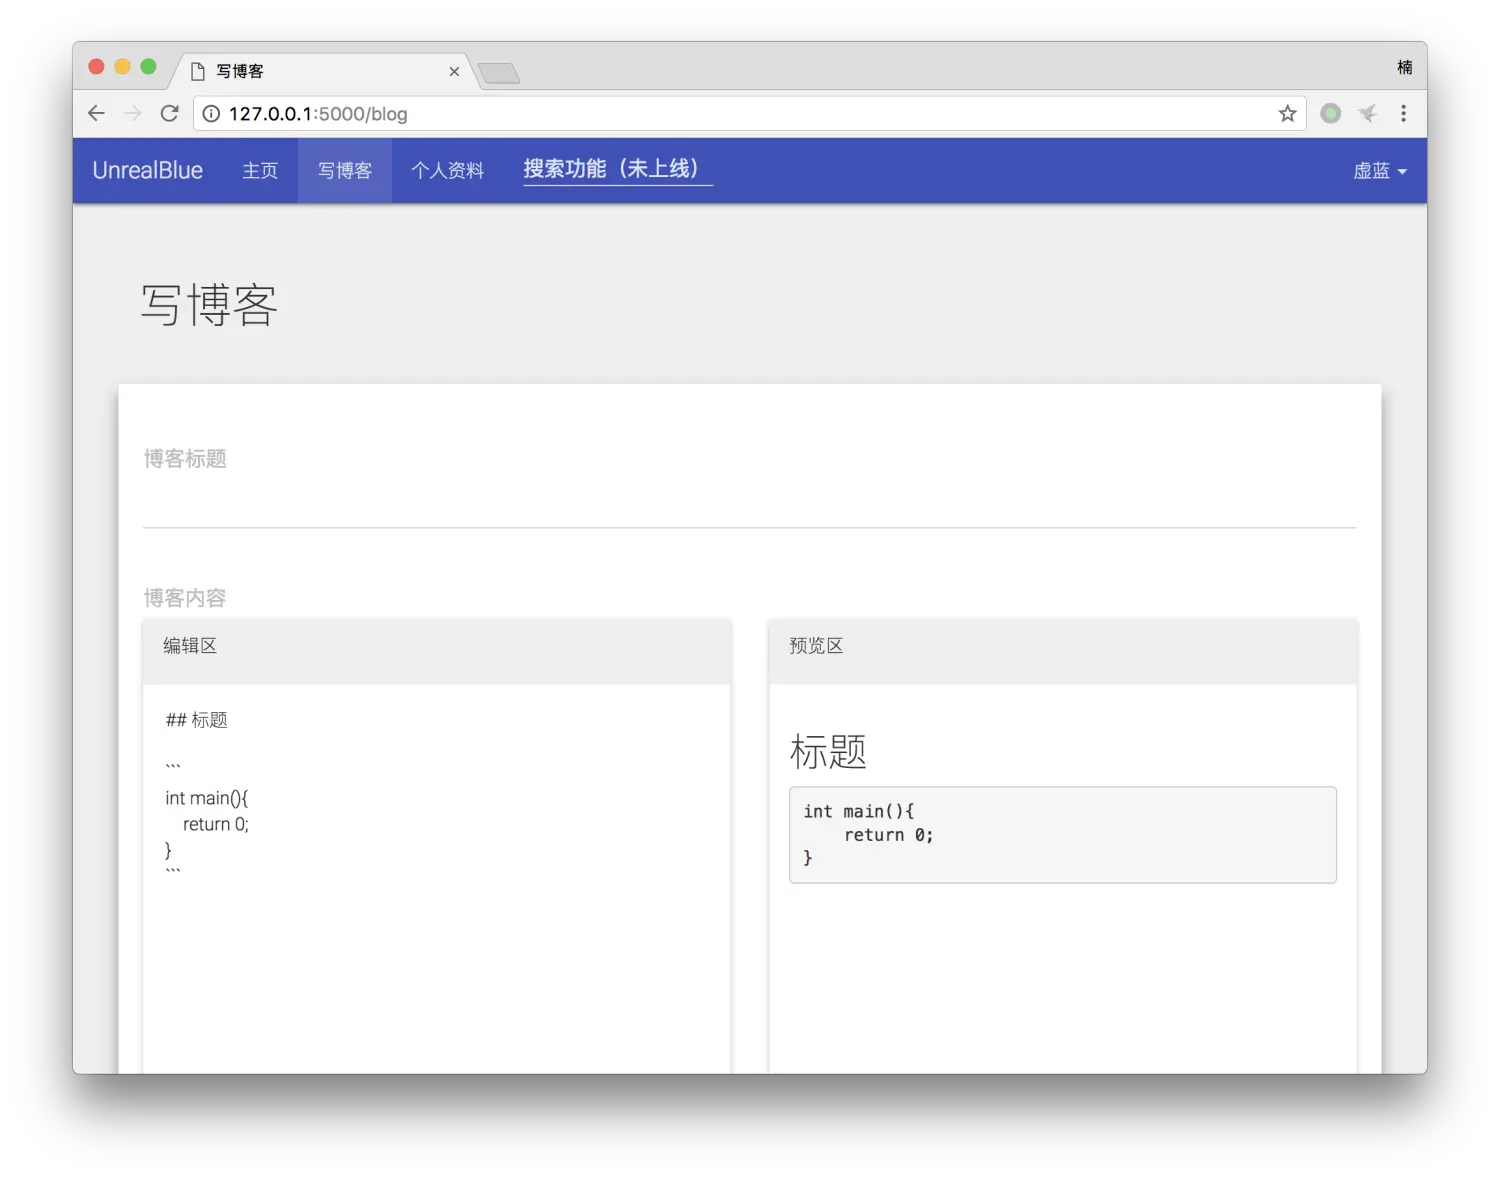Open the bird-shaped extension icon

(x=1367, y=113)
